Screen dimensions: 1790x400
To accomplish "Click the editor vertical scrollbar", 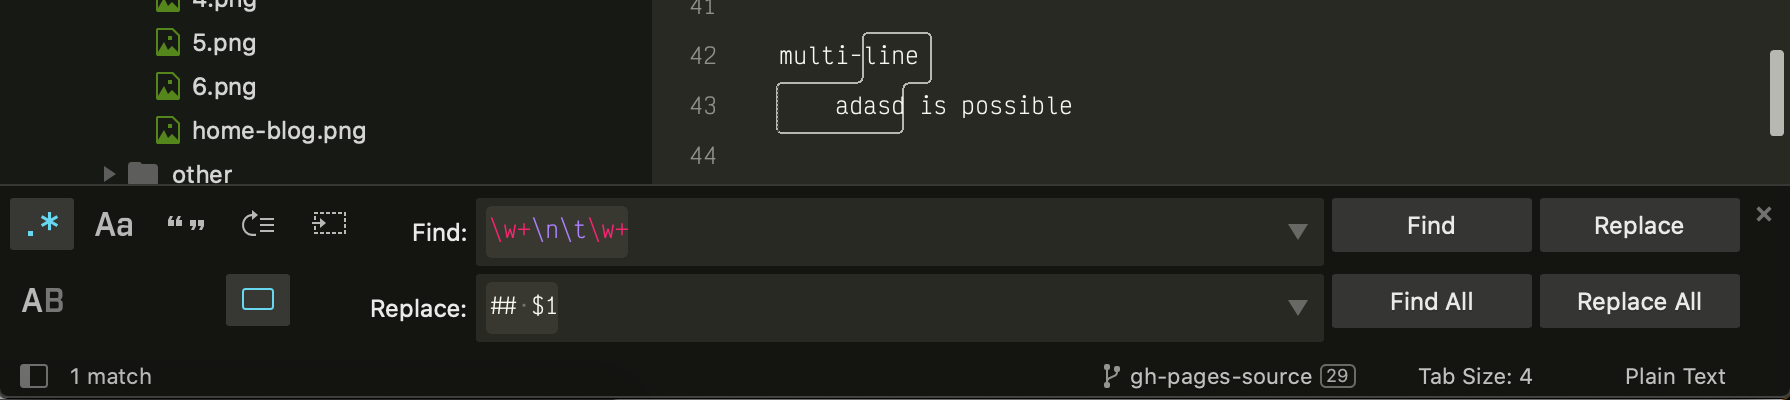I will click(1777, 93).
